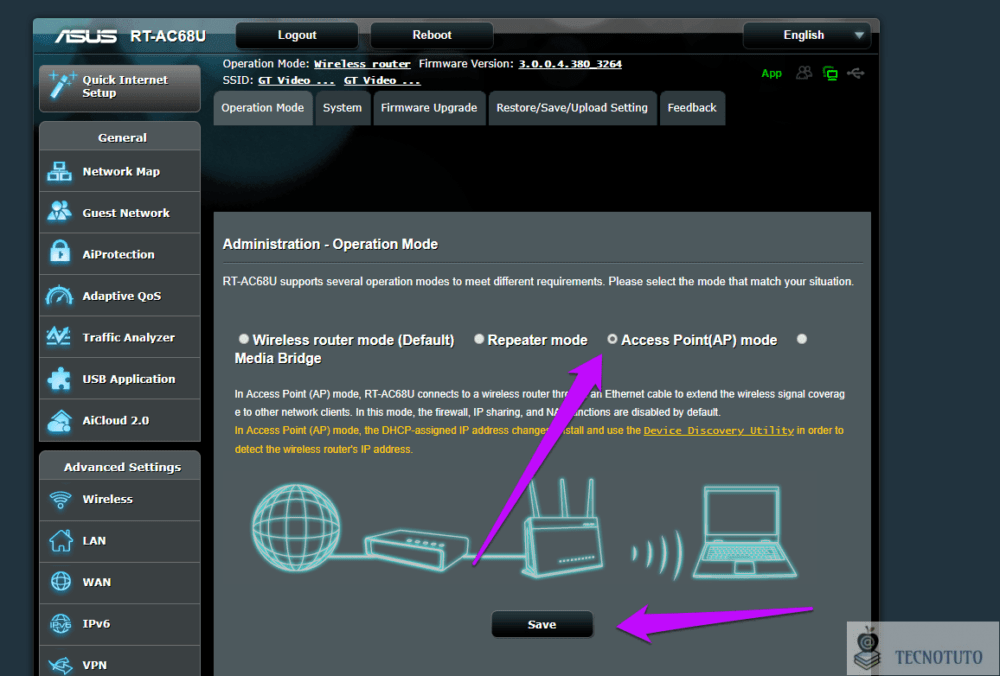Viewport: 1000px width, 676px height.
Task: Click the Reboot button
Action: point(432,35)
